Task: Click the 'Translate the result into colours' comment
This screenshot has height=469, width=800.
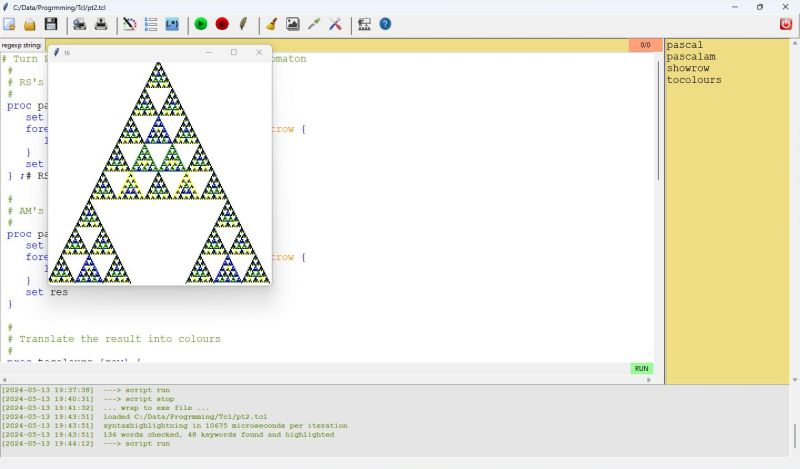Action: [119, 339]
